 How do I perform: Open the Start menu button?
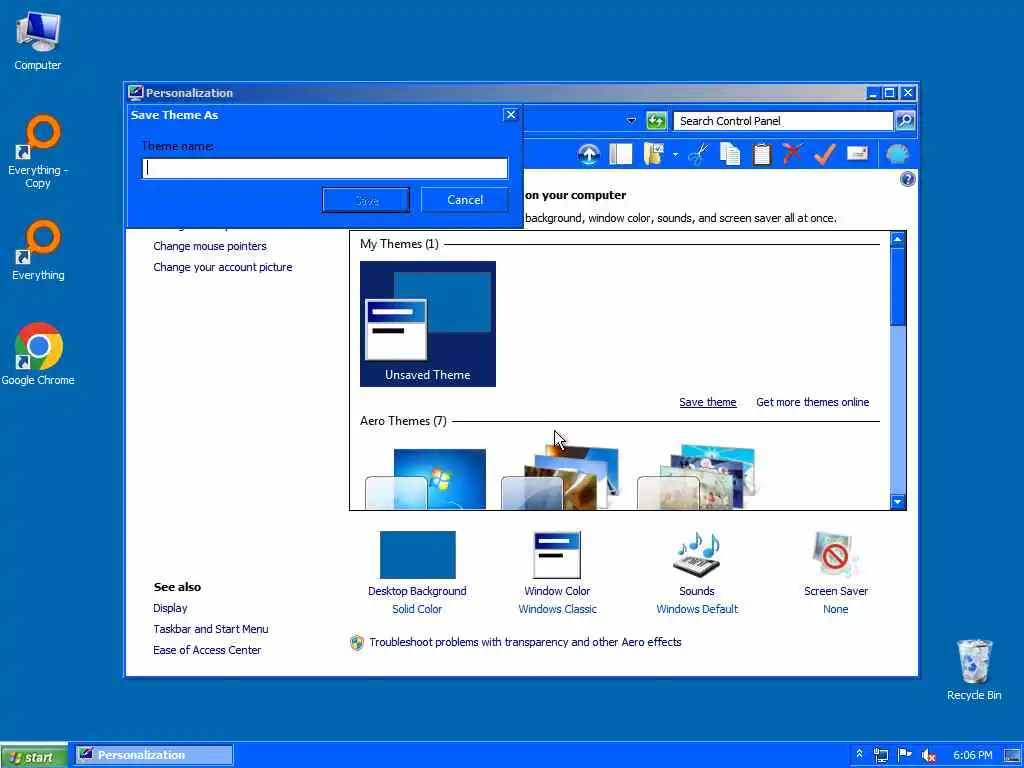pos(34,756)
